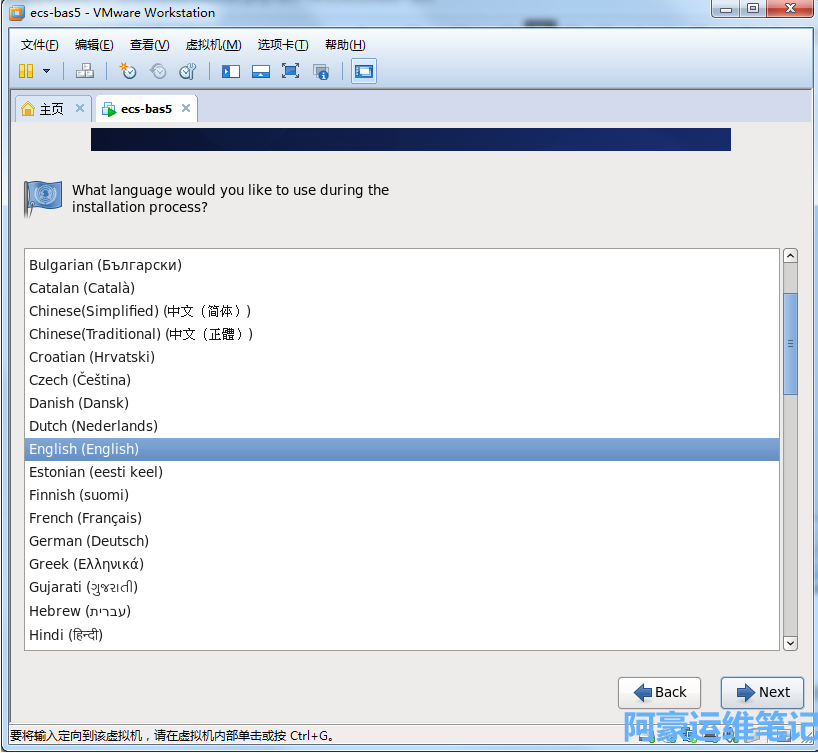Open the 文件(F) menu
Image resolution: width=818 pixels, height=753 pixels.
[x=39, y=45]
